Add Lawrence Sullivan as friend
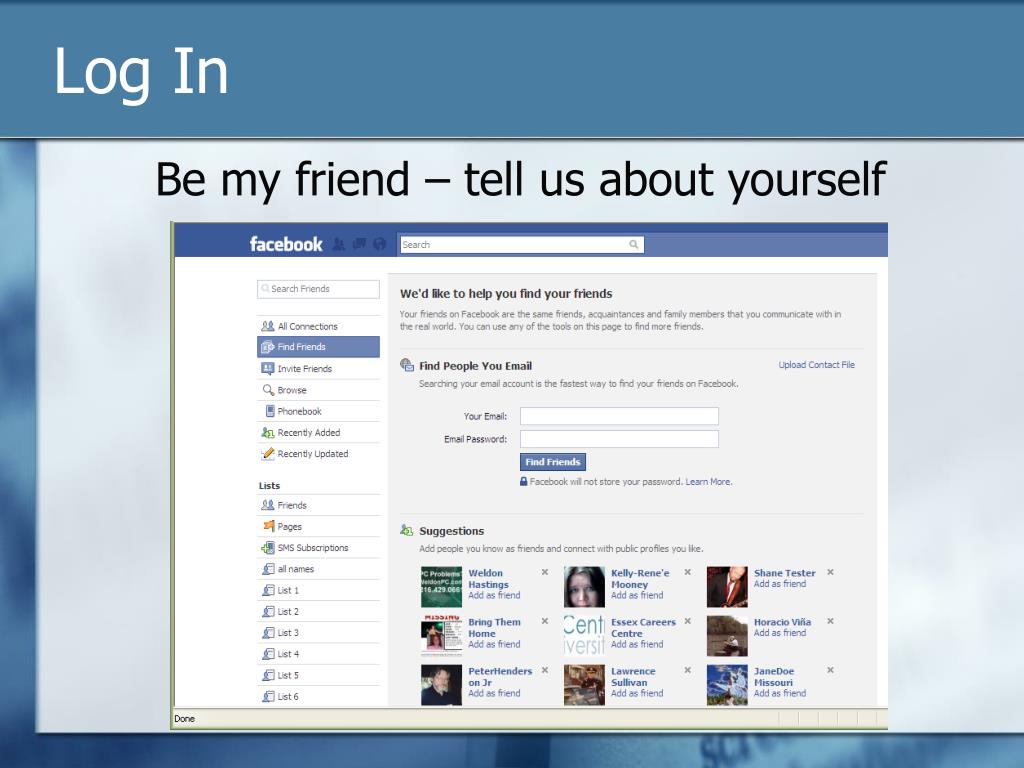 (637, 694)
